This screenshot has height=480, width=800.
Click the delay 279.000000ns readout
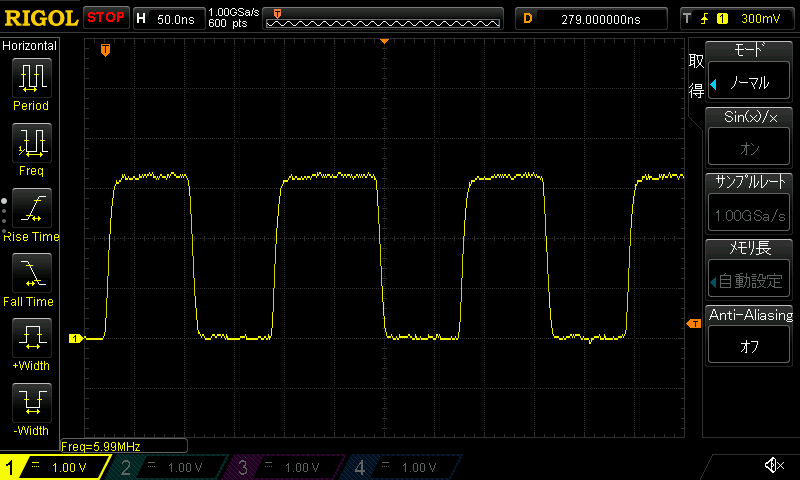[x=591, y=19]
